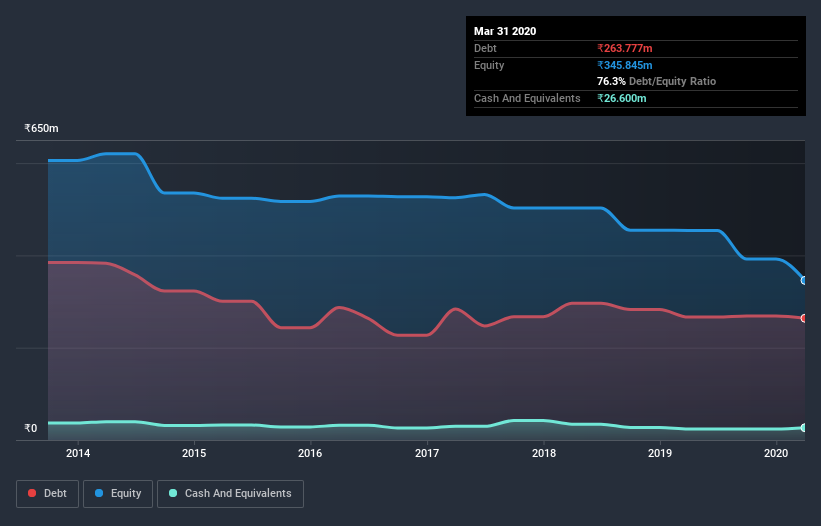Select the 2014 x-axis label
This screenshot has width=821, height=526.
pos(77,453)
